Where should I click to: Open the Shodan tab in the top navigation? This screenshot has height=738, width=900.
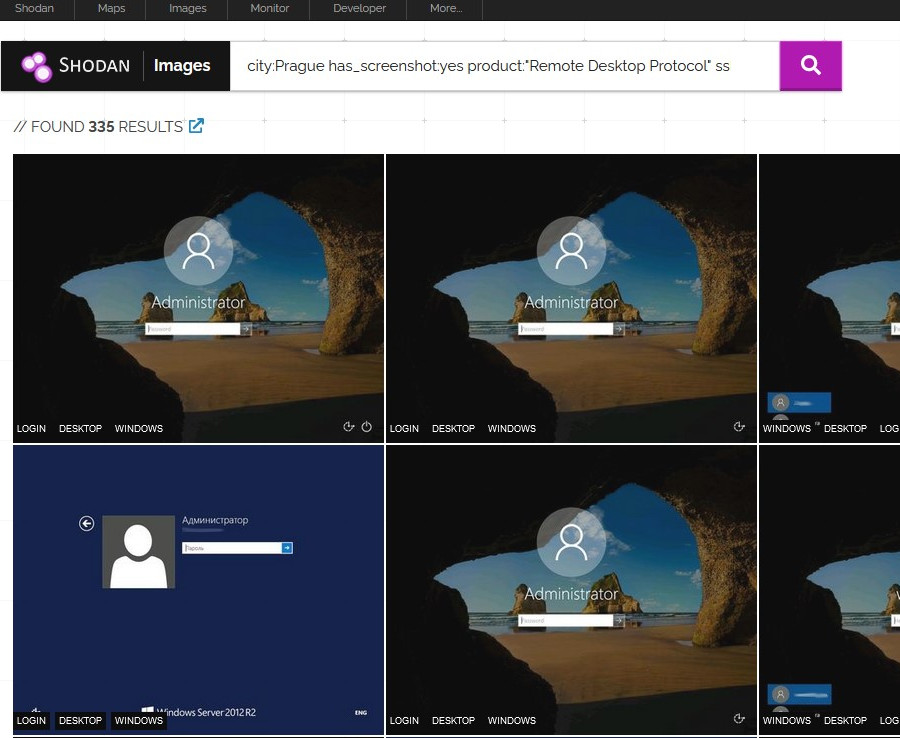[x=34, y=9]
